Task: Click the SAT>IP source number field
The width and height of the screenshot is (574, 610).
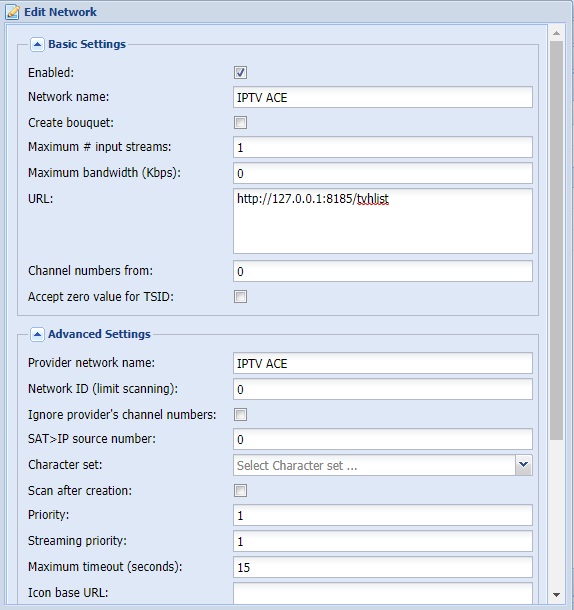Action: click(383, 439)
